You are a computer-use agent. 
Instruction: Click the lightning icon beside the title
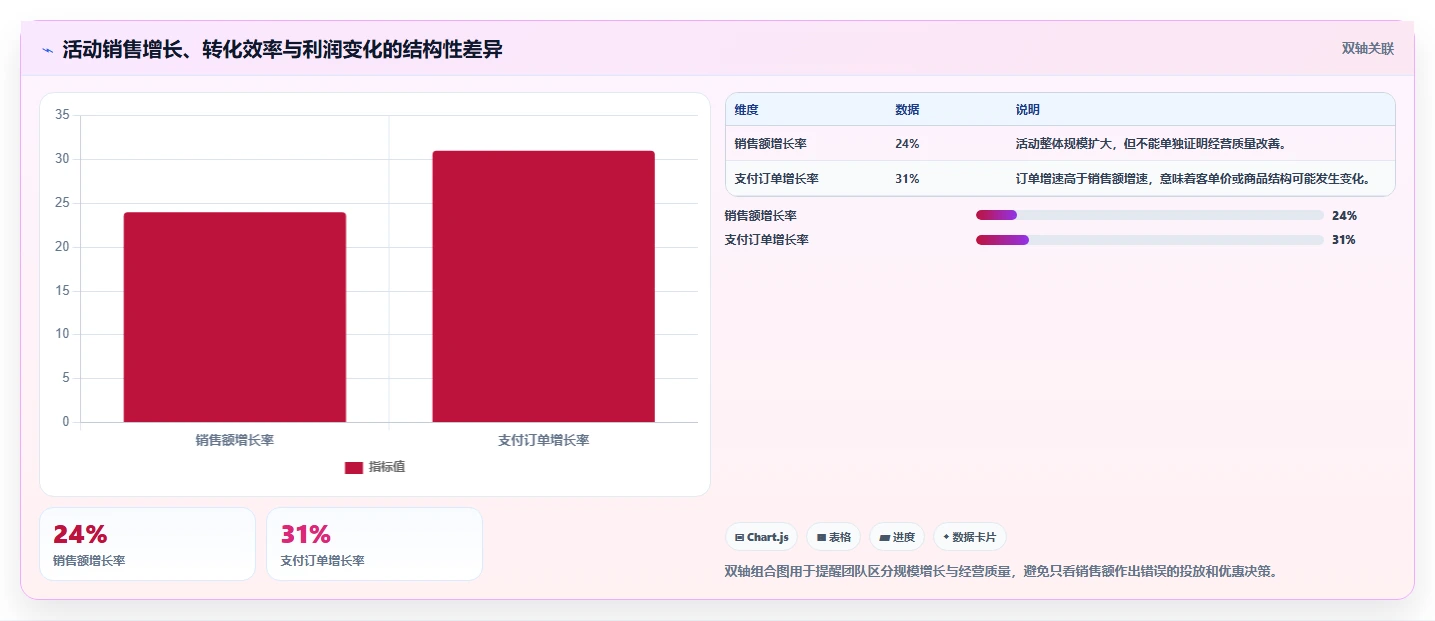pos(47,50)
